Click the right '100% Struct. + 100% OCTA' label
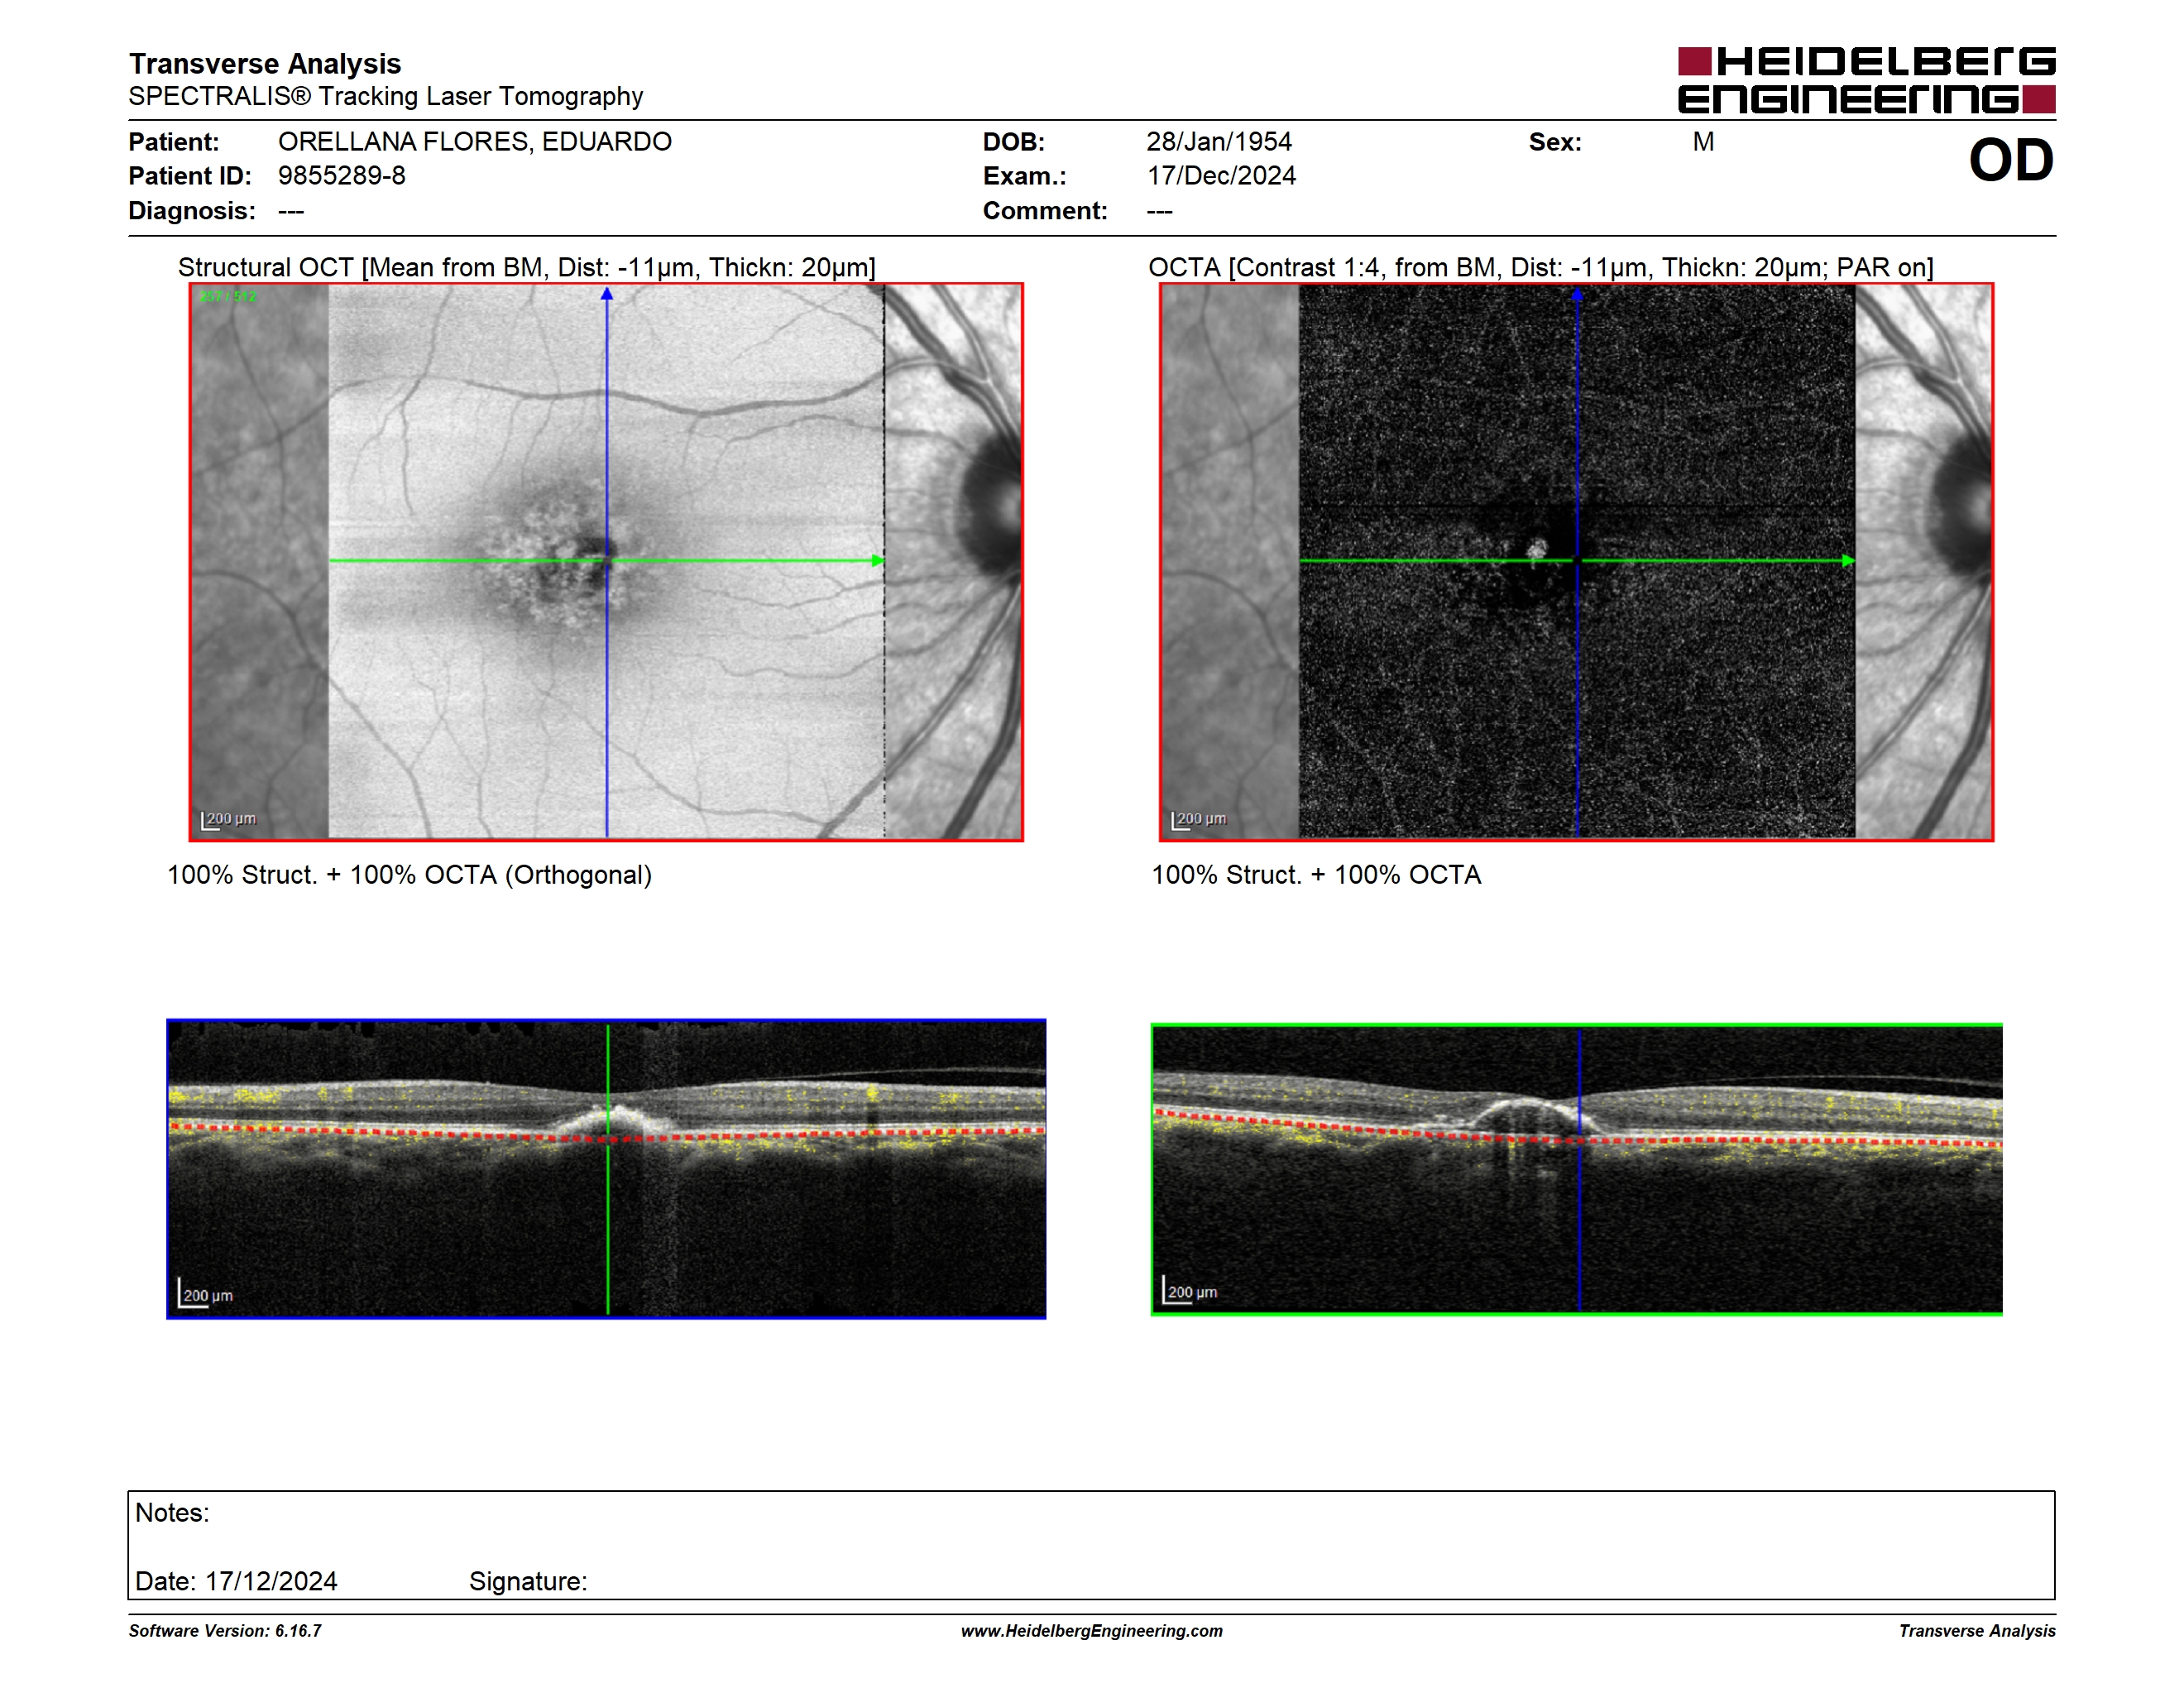Image resolution: width=2184 pixels, height=1688 pixels. click(x=1316, y=875)
